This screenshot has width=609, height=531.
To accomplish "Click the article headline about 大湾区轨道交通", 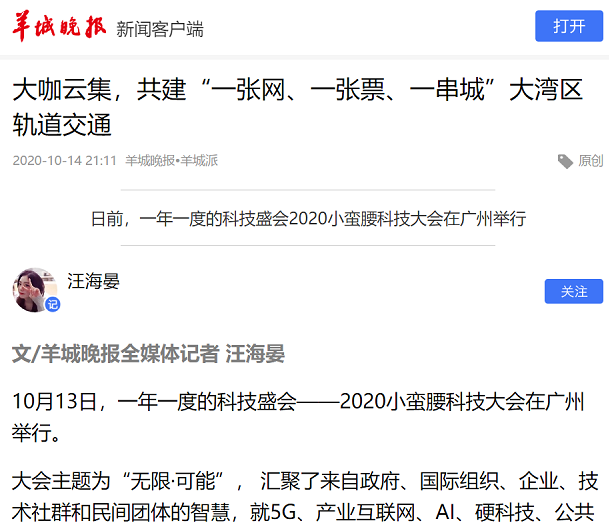I will point(297,107).
